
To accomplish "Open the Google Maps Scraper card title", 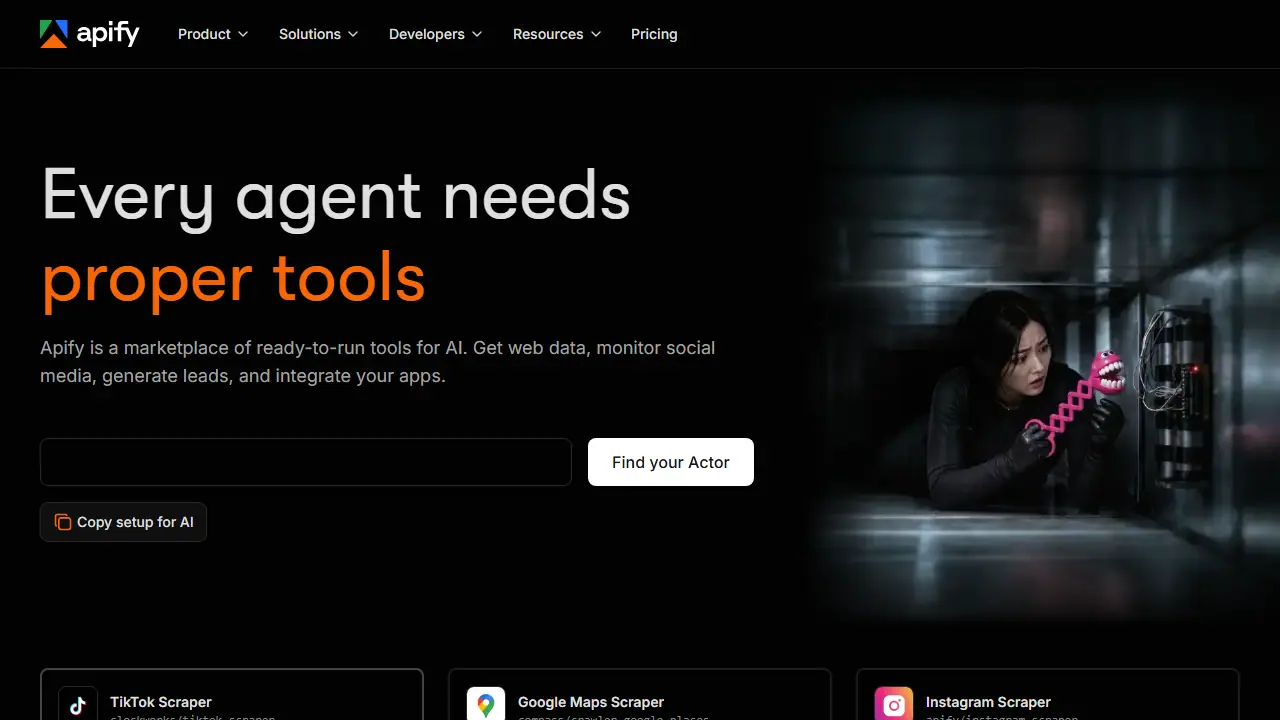I will click(591, 702).
